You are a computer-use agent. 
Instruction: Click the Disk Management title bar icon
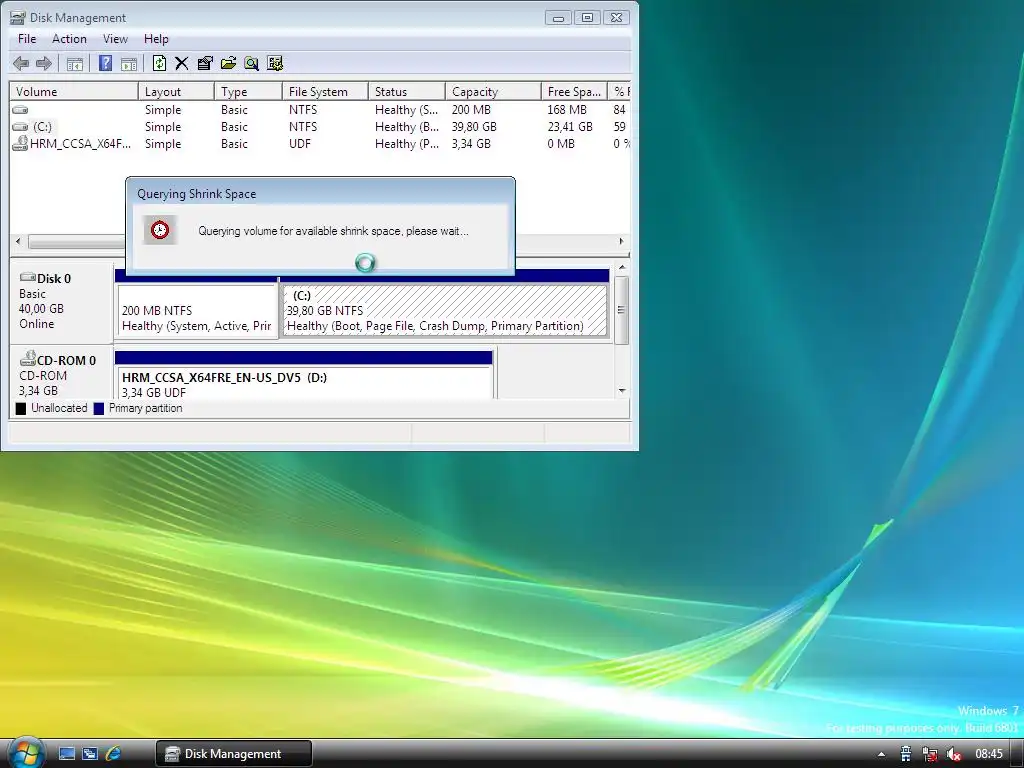pyautogui.click(x=18, y=18)
